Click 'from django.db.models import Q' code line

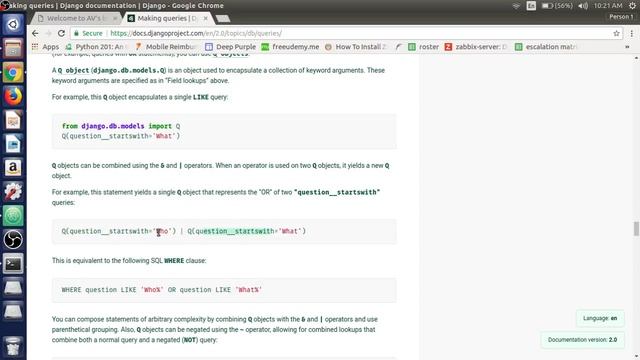(121, 126)
